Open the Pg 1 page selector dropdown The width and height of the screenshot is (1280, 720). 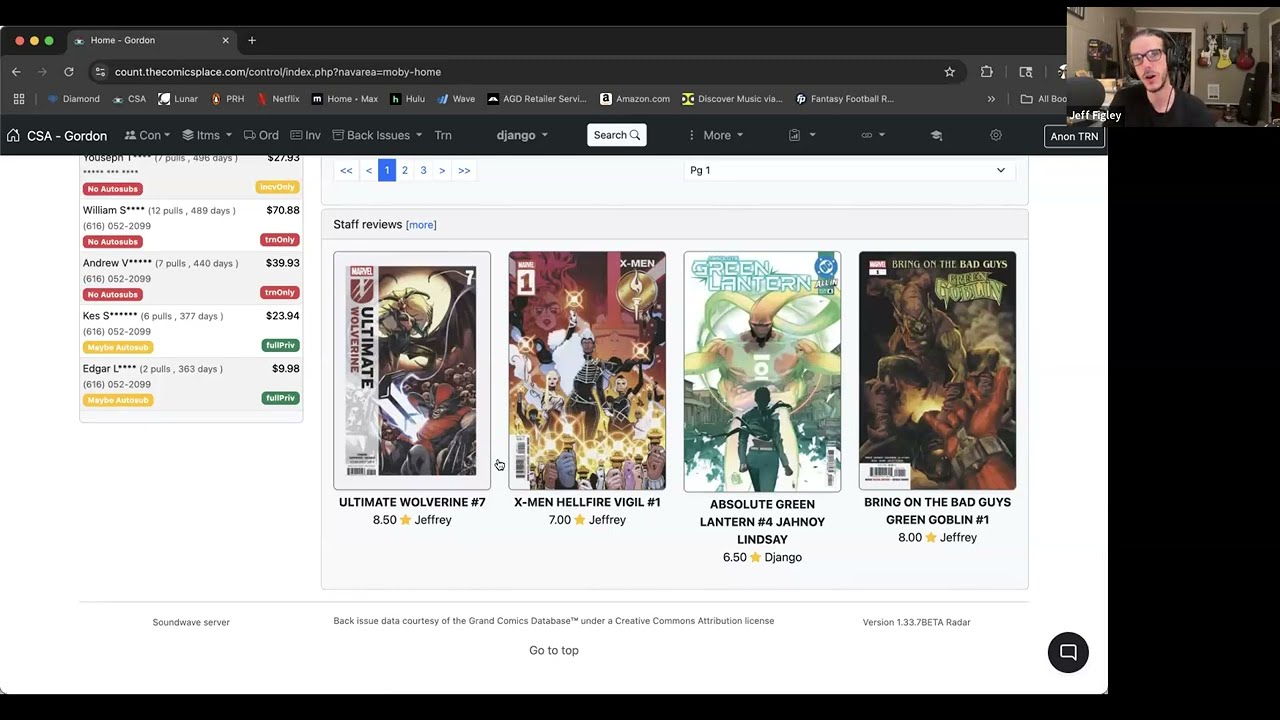click(x=848, y=170)
